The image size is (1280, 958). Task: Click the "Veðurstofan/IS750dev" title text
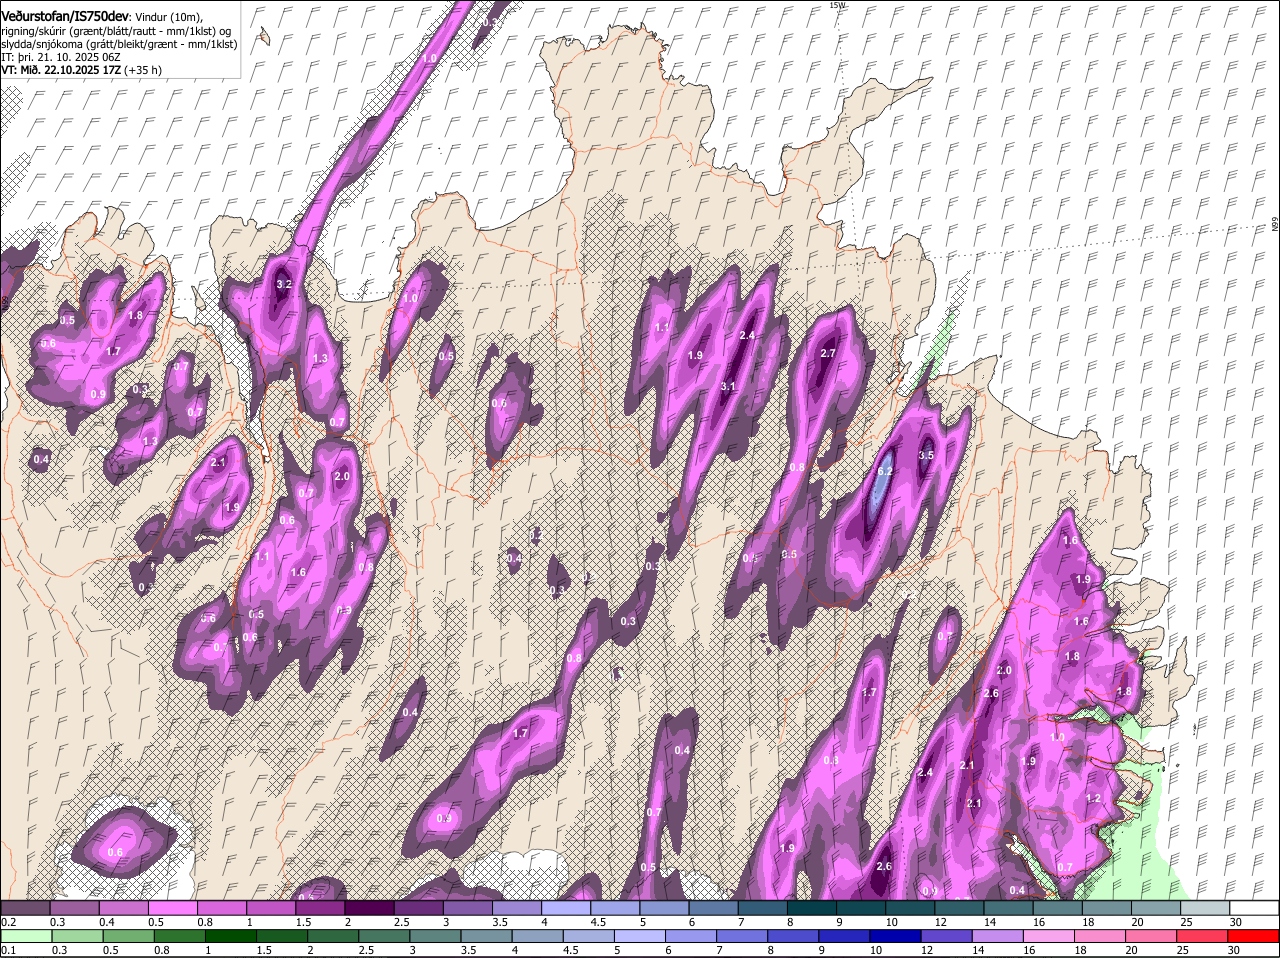(65, 15)
